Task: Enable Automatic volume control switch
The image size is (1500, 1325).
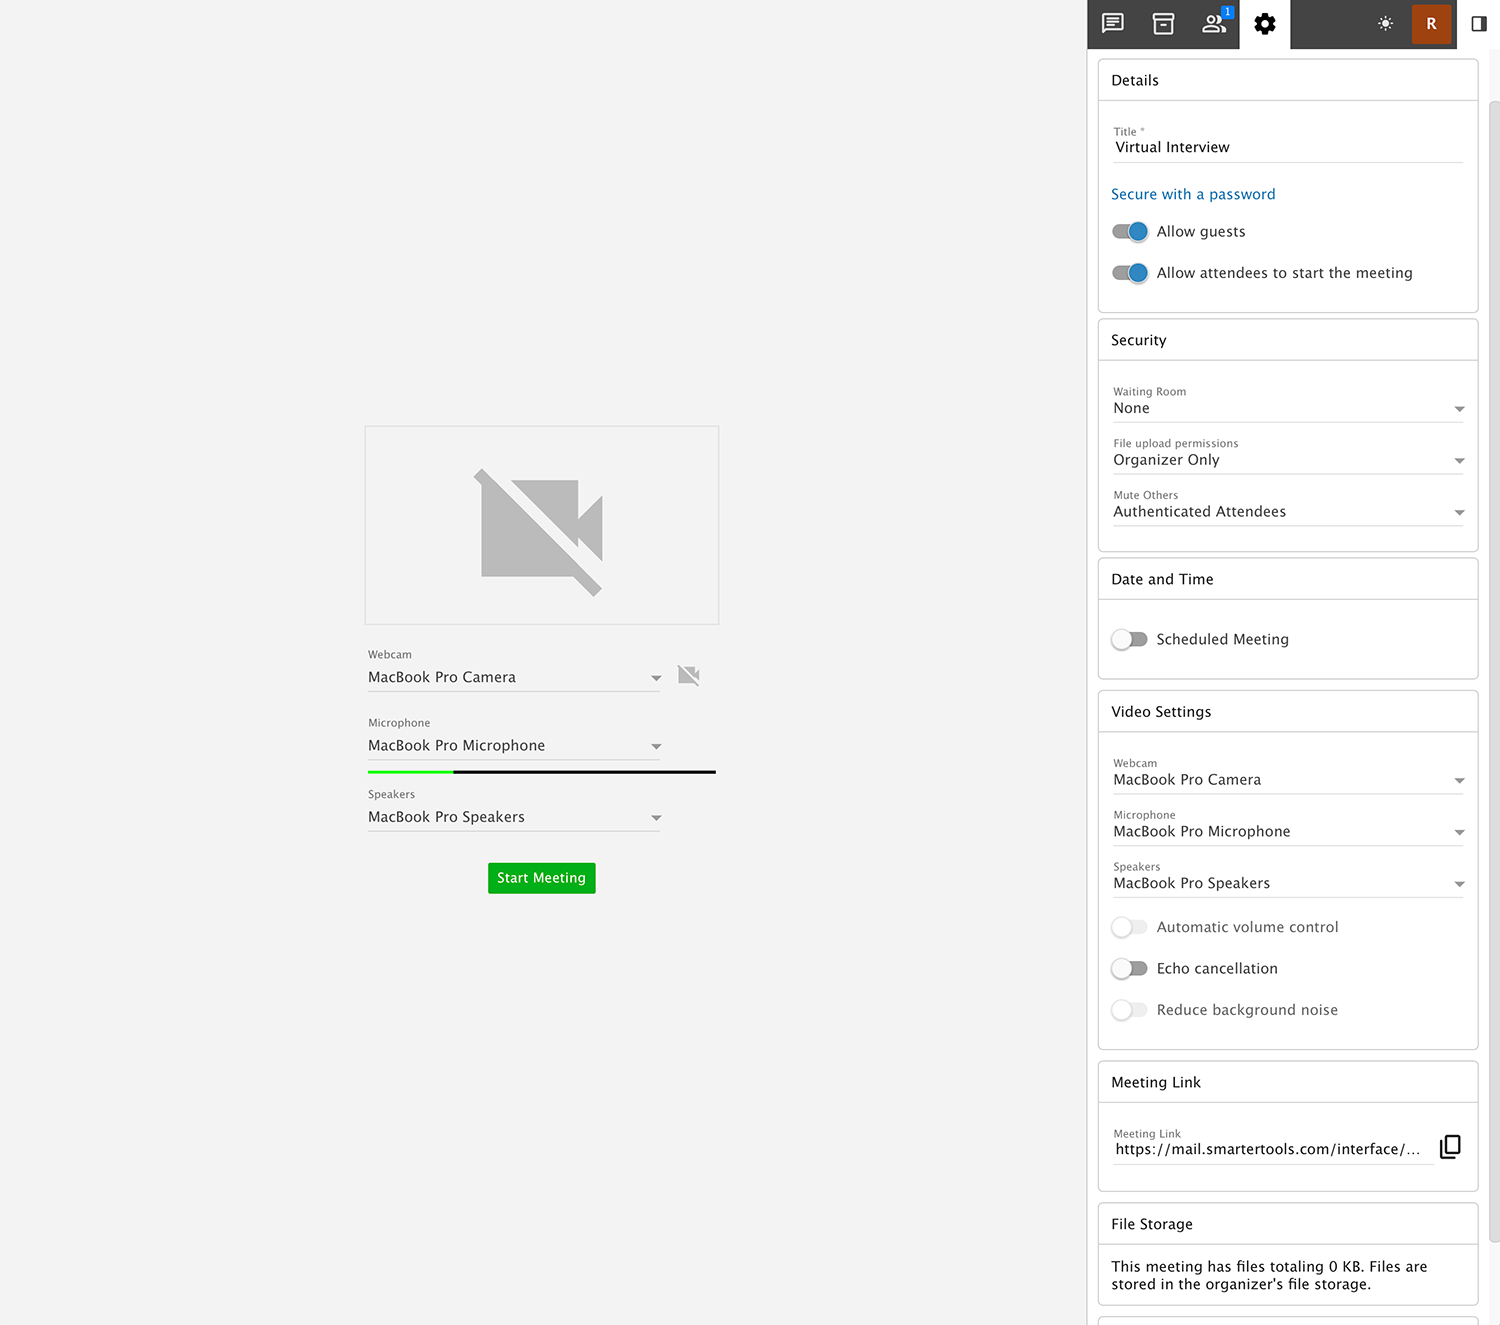Action: (1130, 927)
